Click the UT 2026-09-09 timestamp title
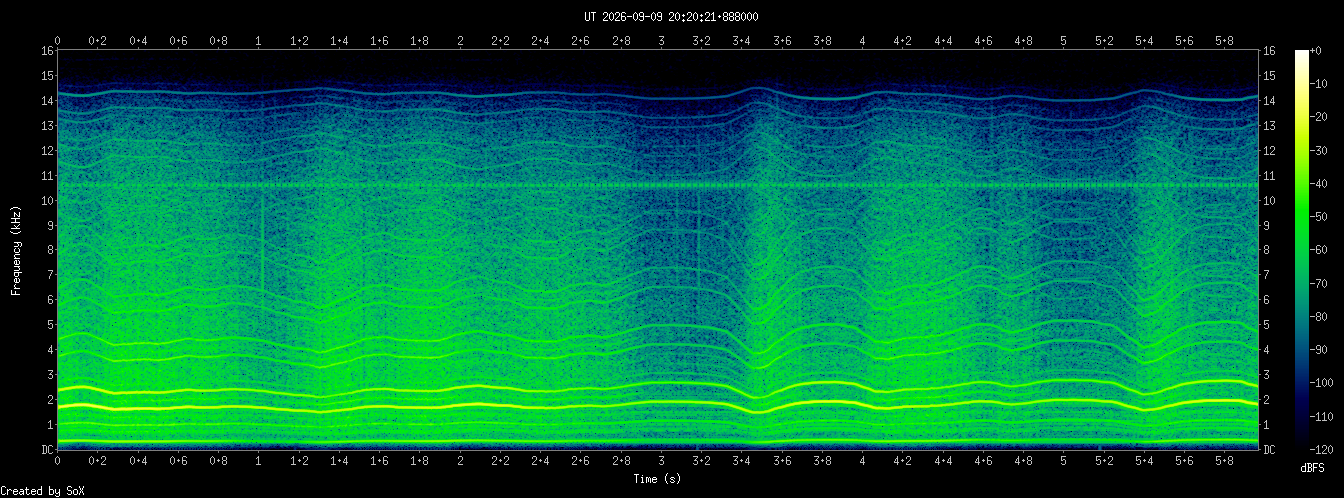 coord(671,16)
